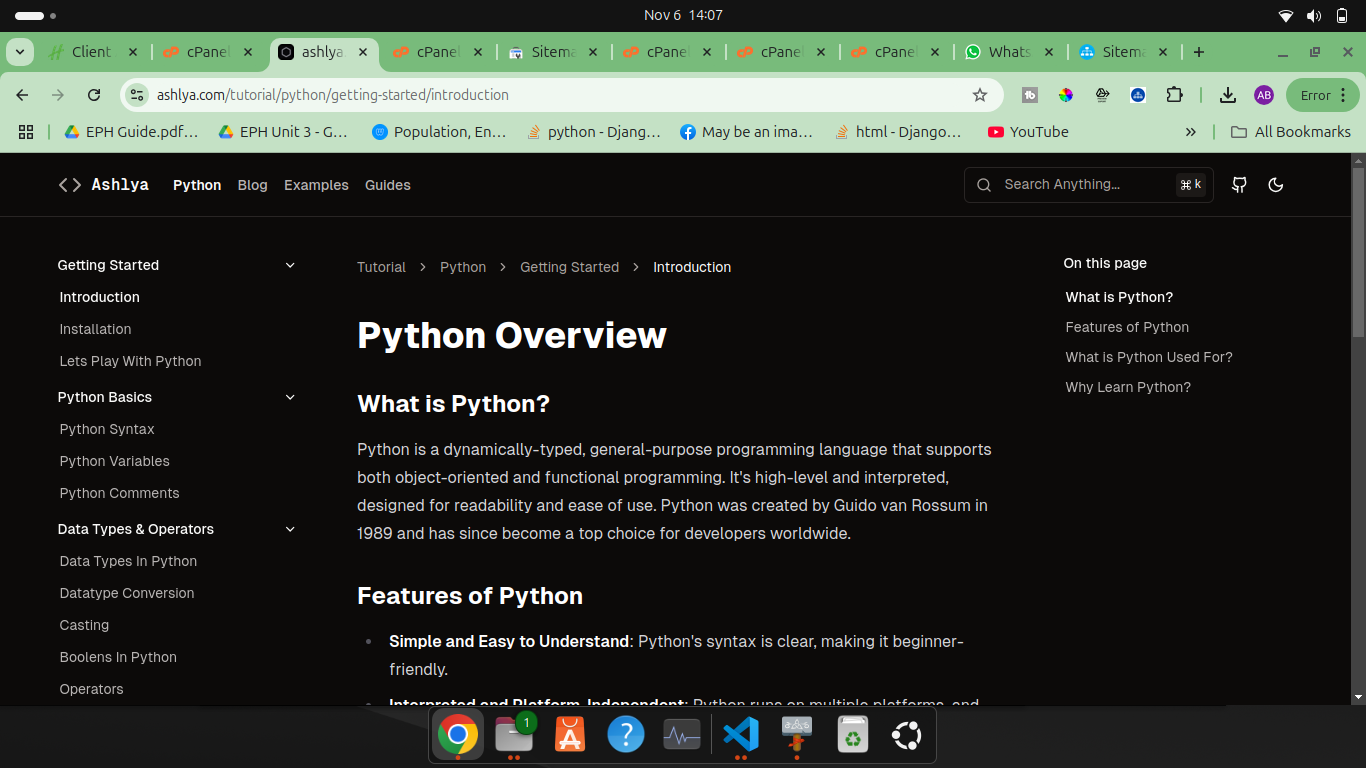Collapse the Python Basics sidebar section
The image size is (1366, 768).
coord(290,397)
